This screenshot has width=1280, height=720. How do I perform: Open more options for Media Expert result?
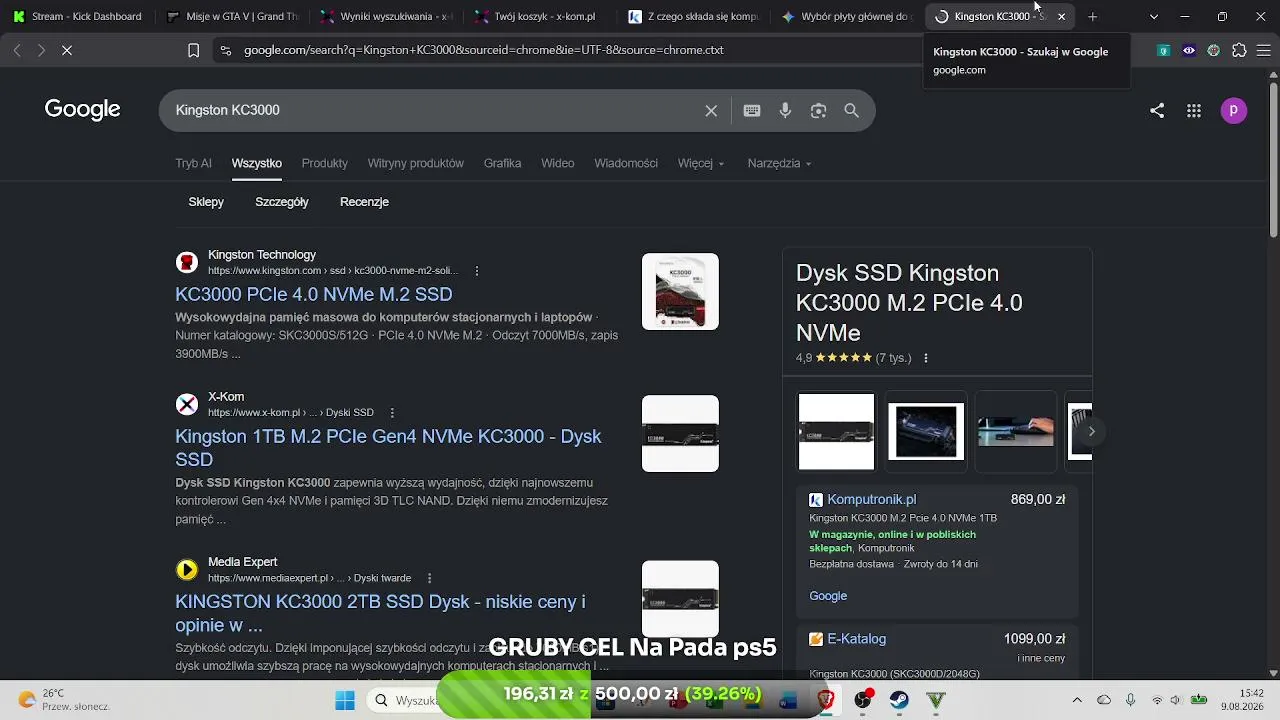[x=430, y=578]
